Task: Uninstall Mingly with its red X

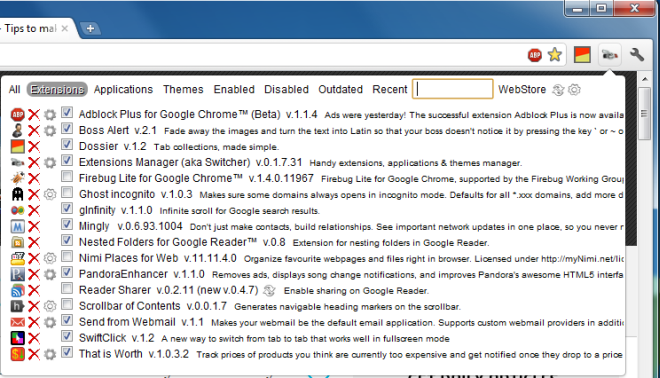Action: 34,226
